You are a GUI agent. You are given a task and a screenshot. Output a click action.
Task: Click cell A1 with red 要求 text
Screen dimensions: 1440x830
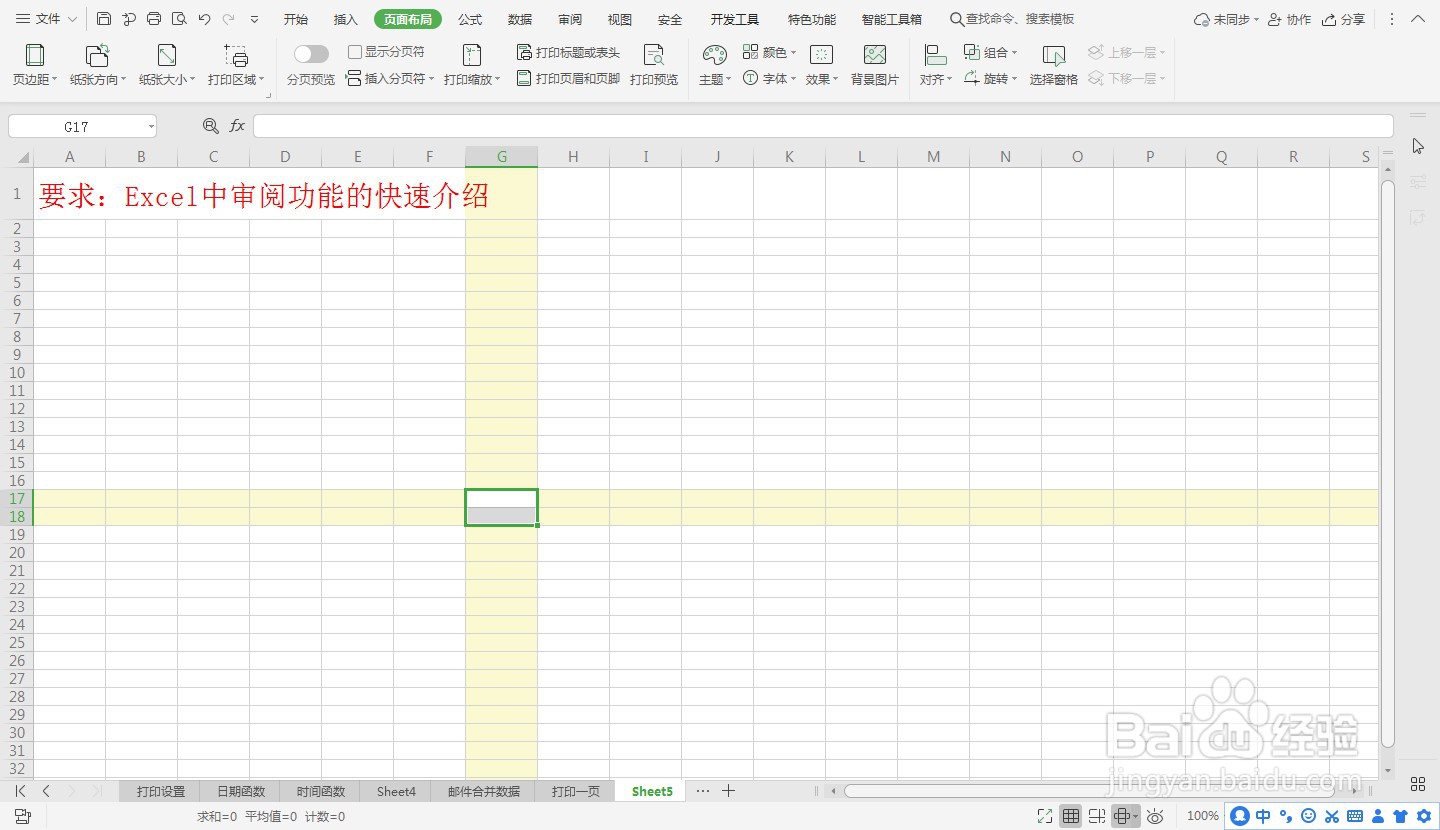[x=69, y=194]
